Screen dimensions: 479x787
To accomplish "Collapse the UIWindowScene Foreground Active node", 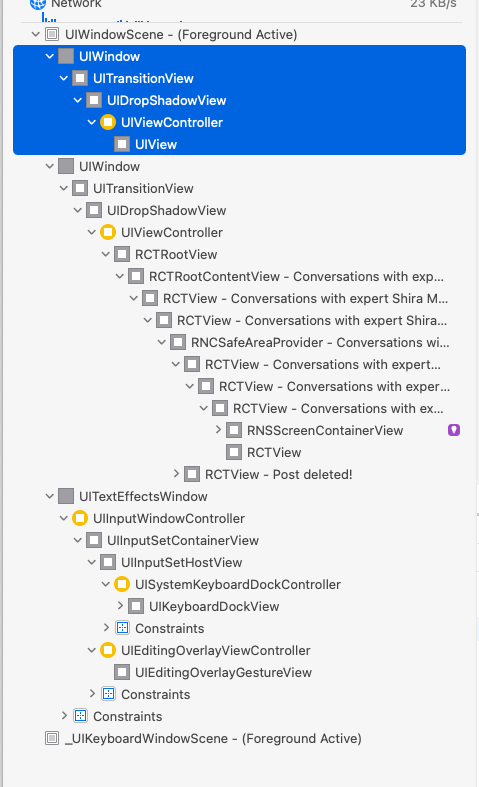I will pyautogui.click(x=35, y=35).
